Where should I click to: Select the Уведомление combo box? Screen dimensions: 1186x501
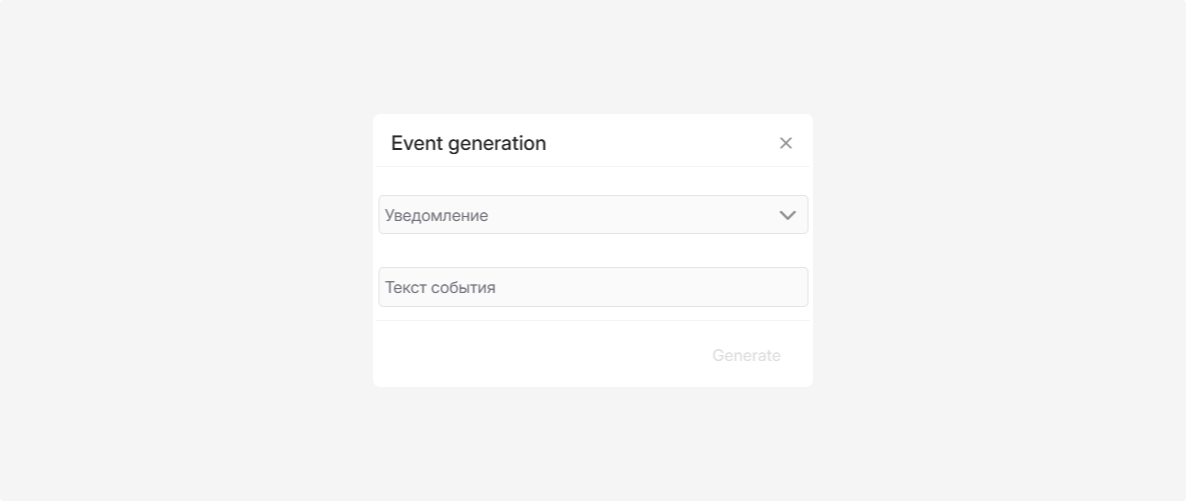coord(592,215)
